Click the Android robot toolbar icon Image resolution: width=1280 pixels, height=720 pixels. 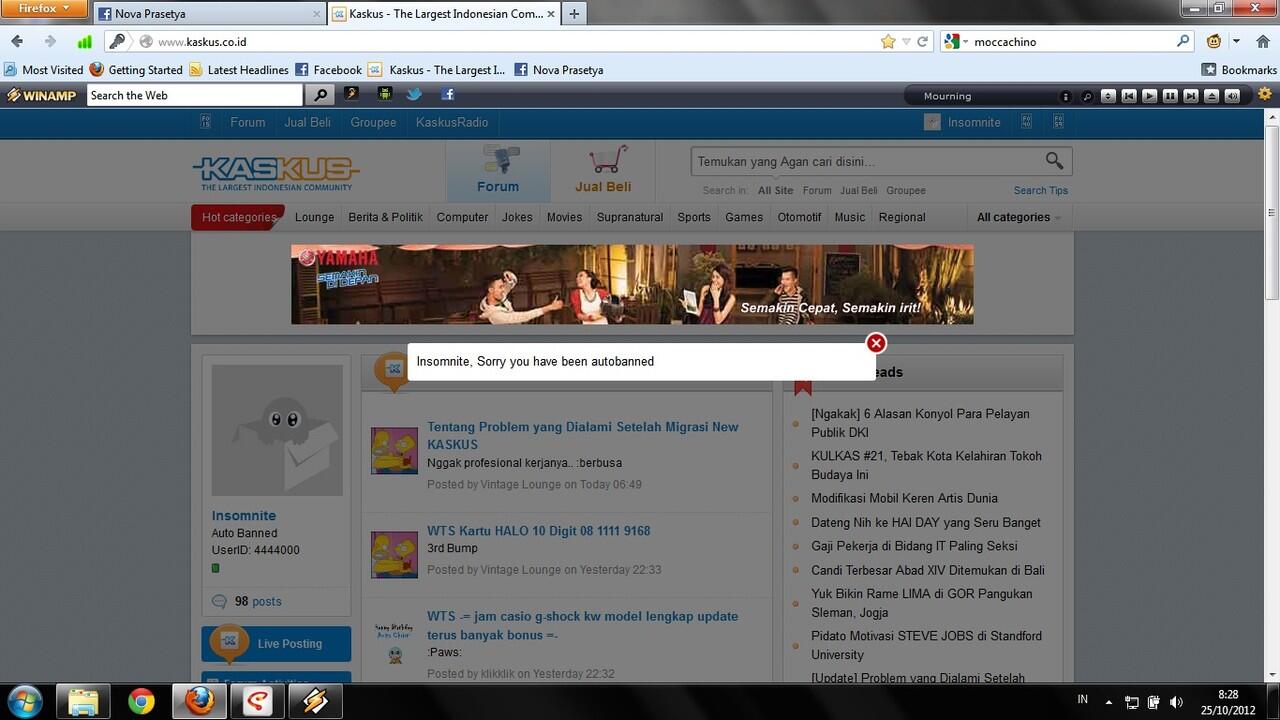(x=384, y=94)
